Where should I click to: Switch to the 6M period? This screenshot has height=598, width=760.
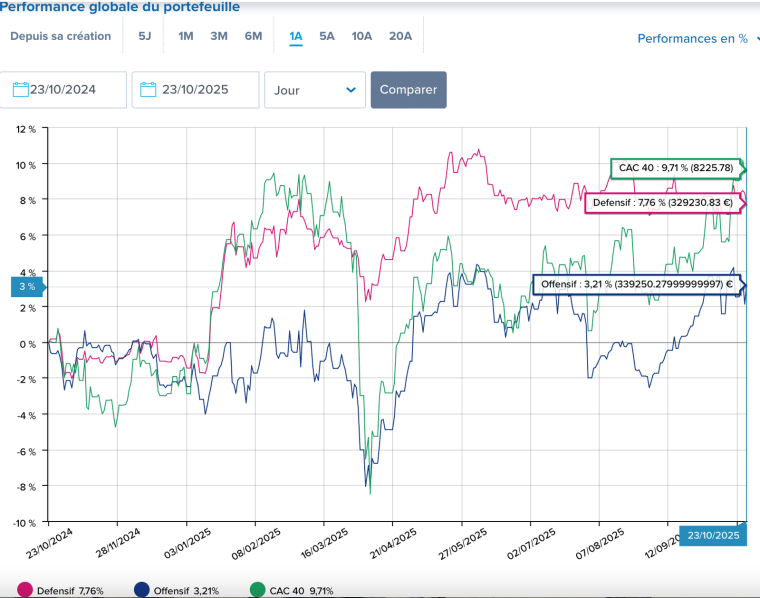(x=253, y=36)
